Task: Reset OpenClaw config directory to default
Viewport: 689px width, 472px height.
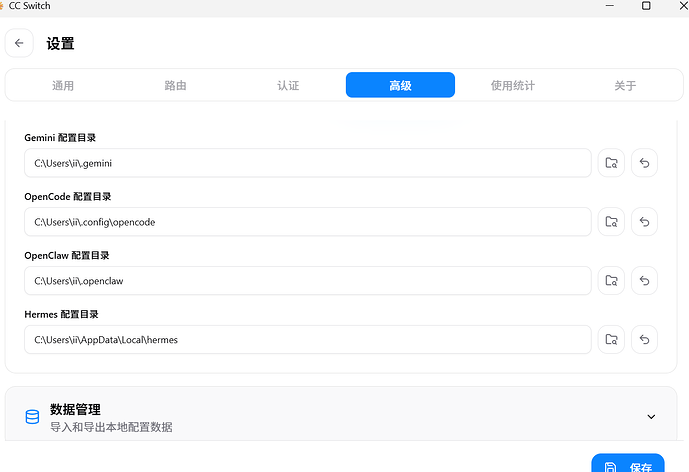Action: click(x=644, y=281)
